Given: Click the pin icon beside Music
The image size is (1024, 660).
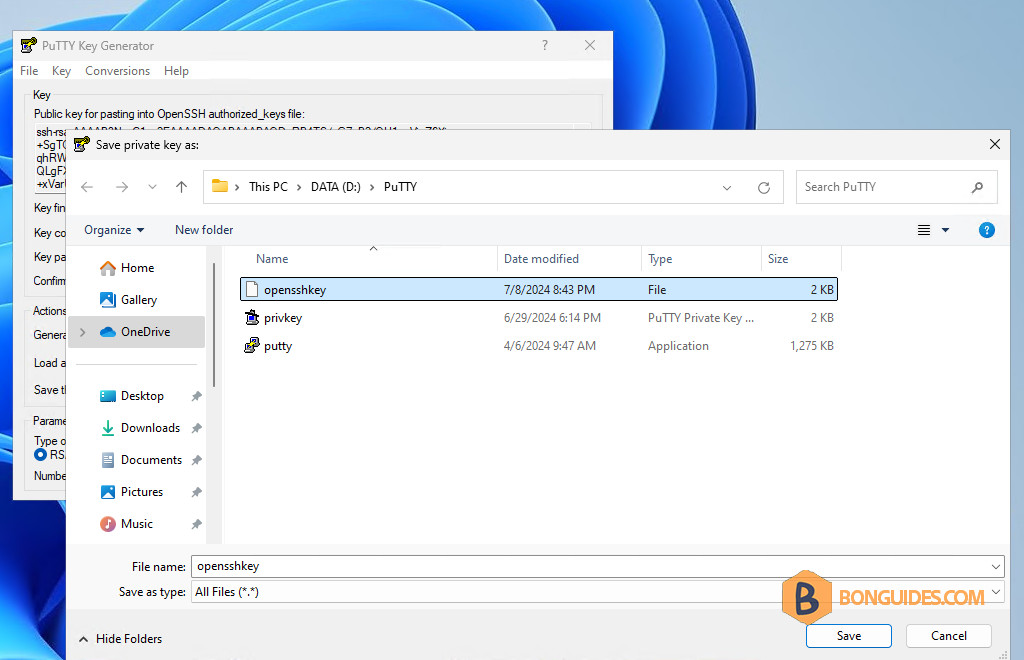Looking at the screenshot, I should coord(196,524).
